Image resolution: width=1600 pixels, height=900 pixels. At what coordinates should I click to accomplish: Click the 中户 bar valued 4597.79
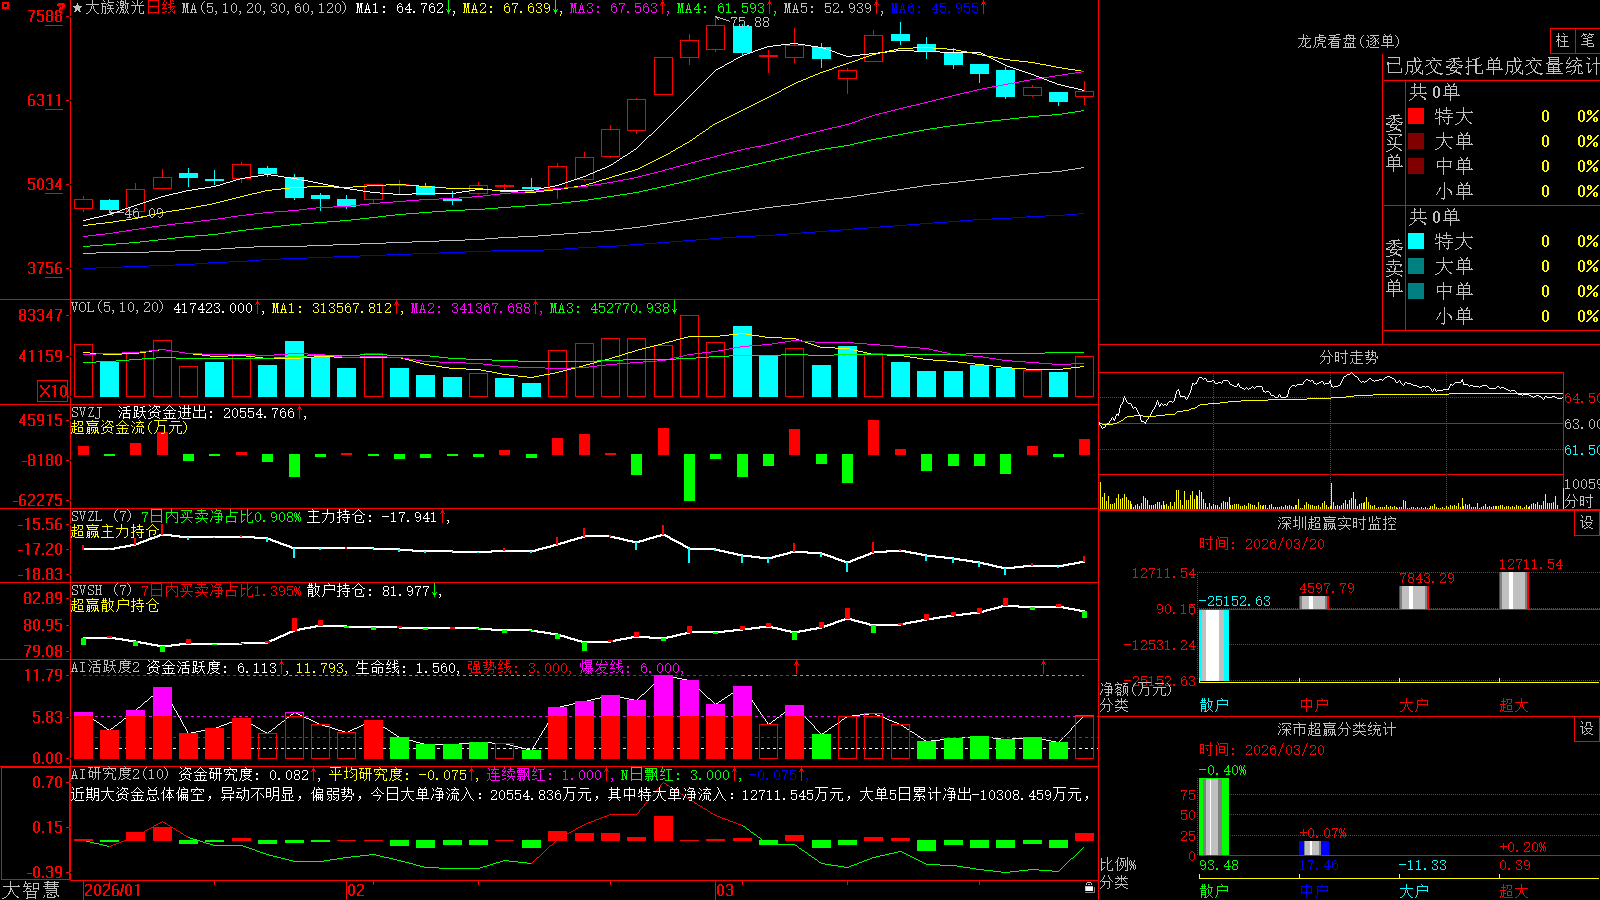pos(1314,602)
